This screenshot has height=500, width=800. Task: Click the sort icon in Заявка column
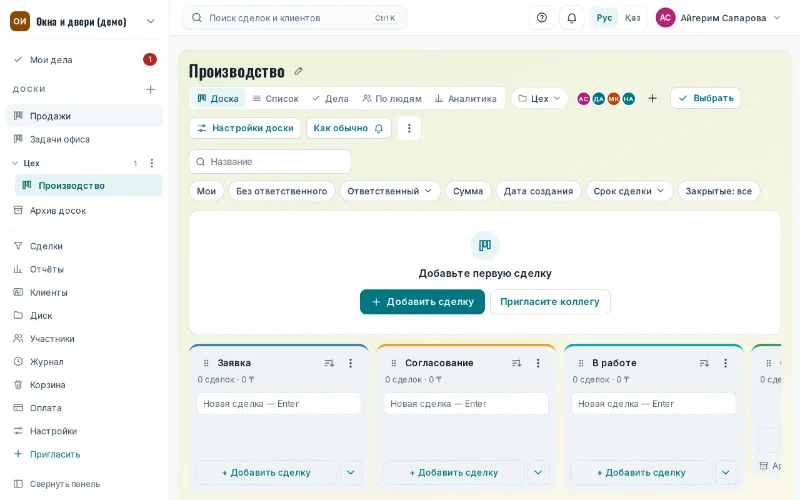(x=329, y=363)
